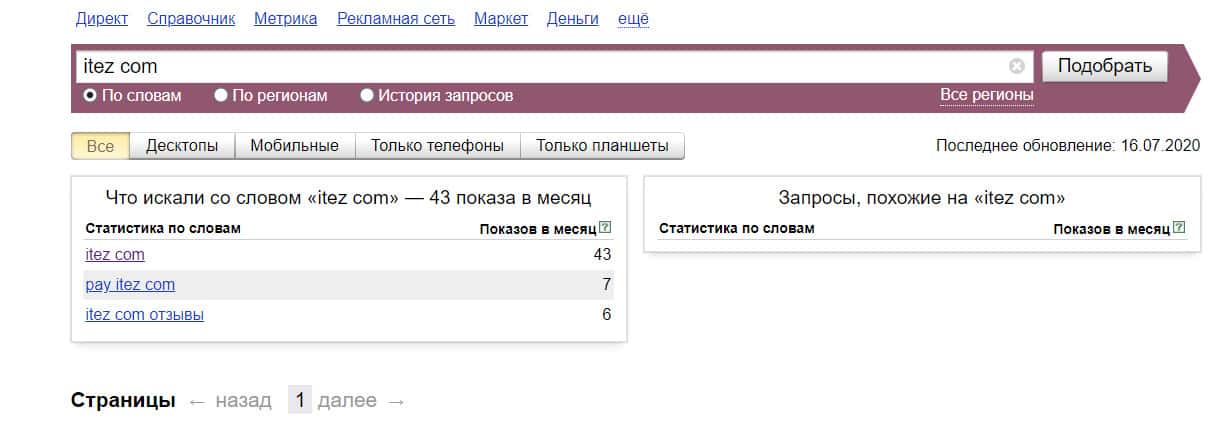
Task: Open the 'Метрика' link in top navigation
Action: (x=286, y=19)
